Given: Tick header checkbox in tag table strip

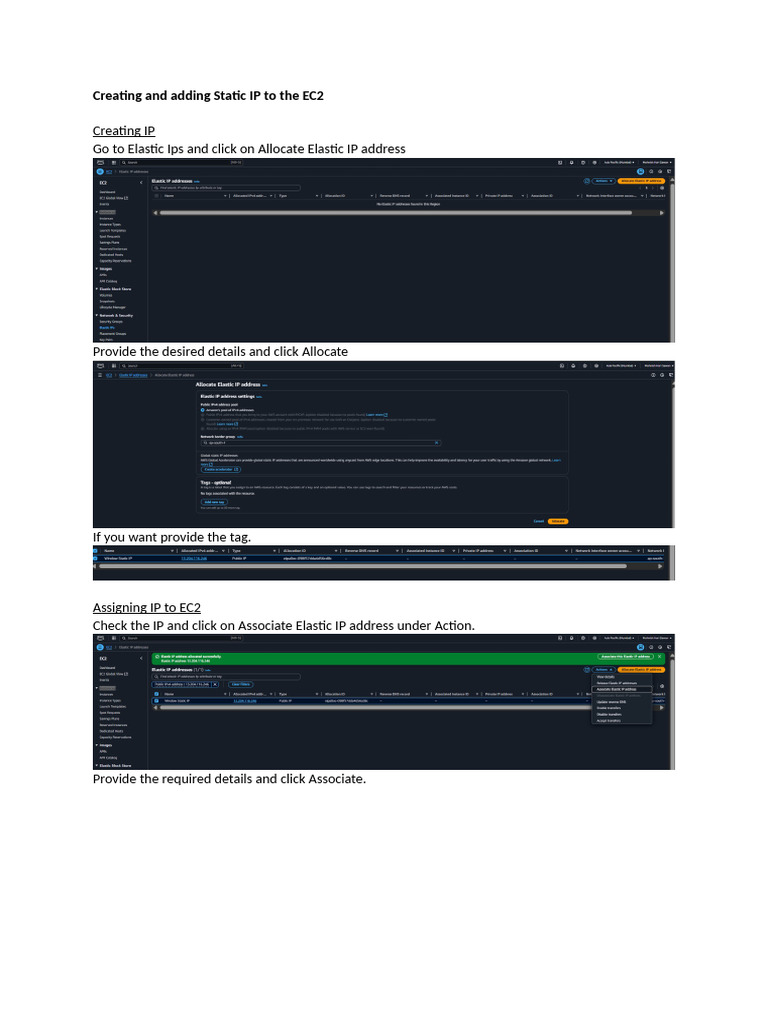Looking at the screenshot, I should click(95, 551).
